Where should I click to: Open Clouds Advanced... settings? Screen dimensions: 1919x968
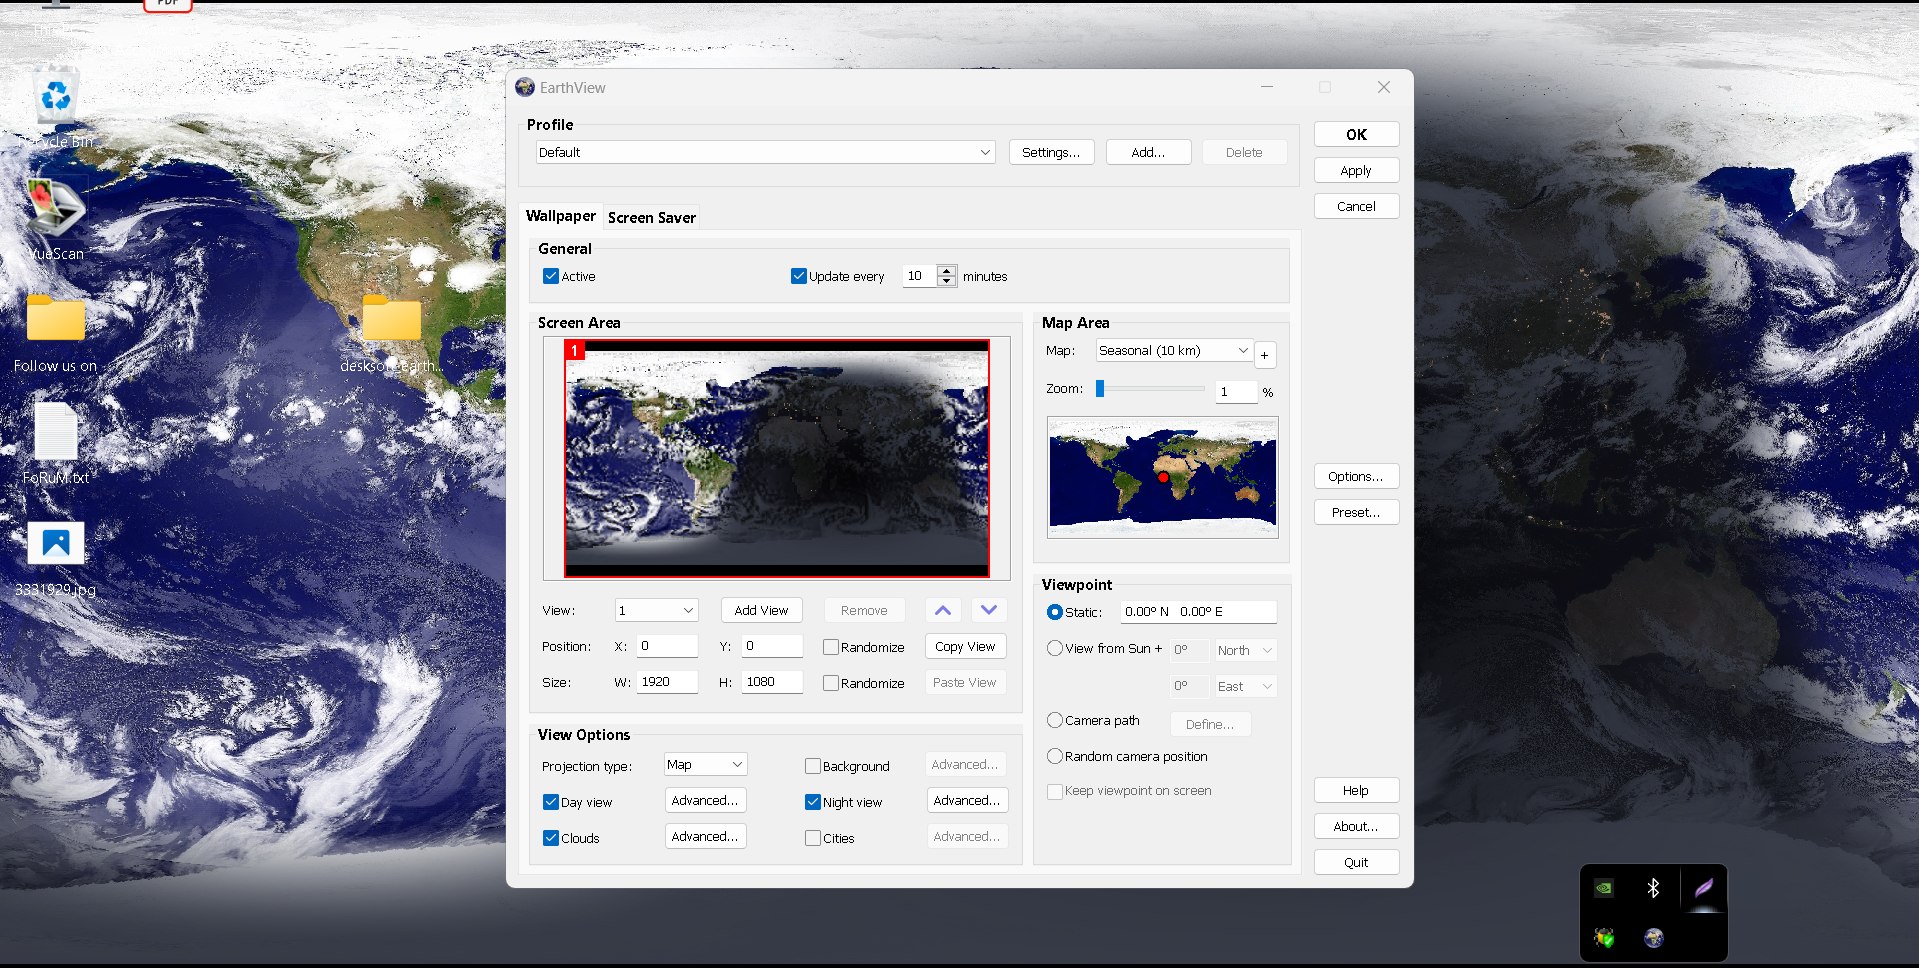click(x=705, y=836)
